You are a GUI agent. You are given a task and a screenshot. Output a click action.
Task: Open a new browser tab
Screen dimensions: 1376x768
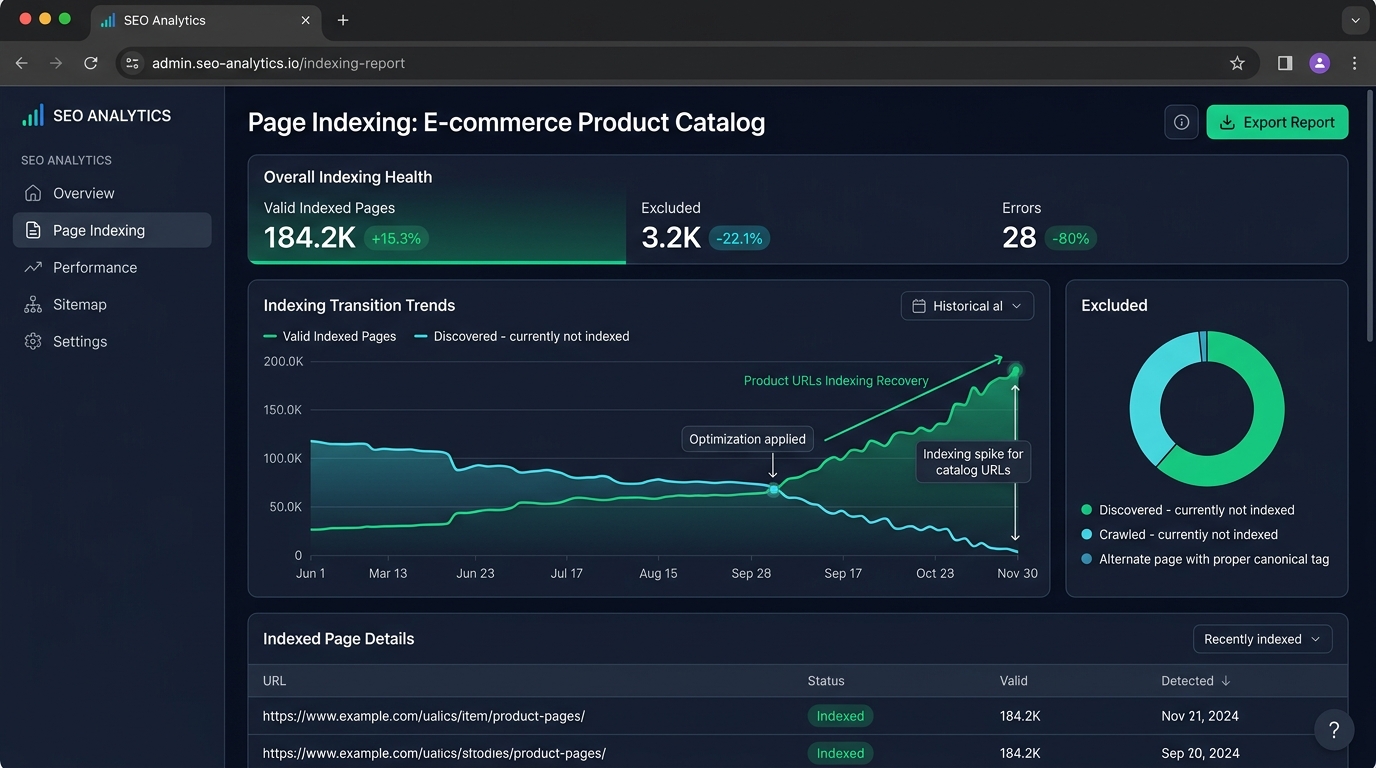[x=343, y=20]
